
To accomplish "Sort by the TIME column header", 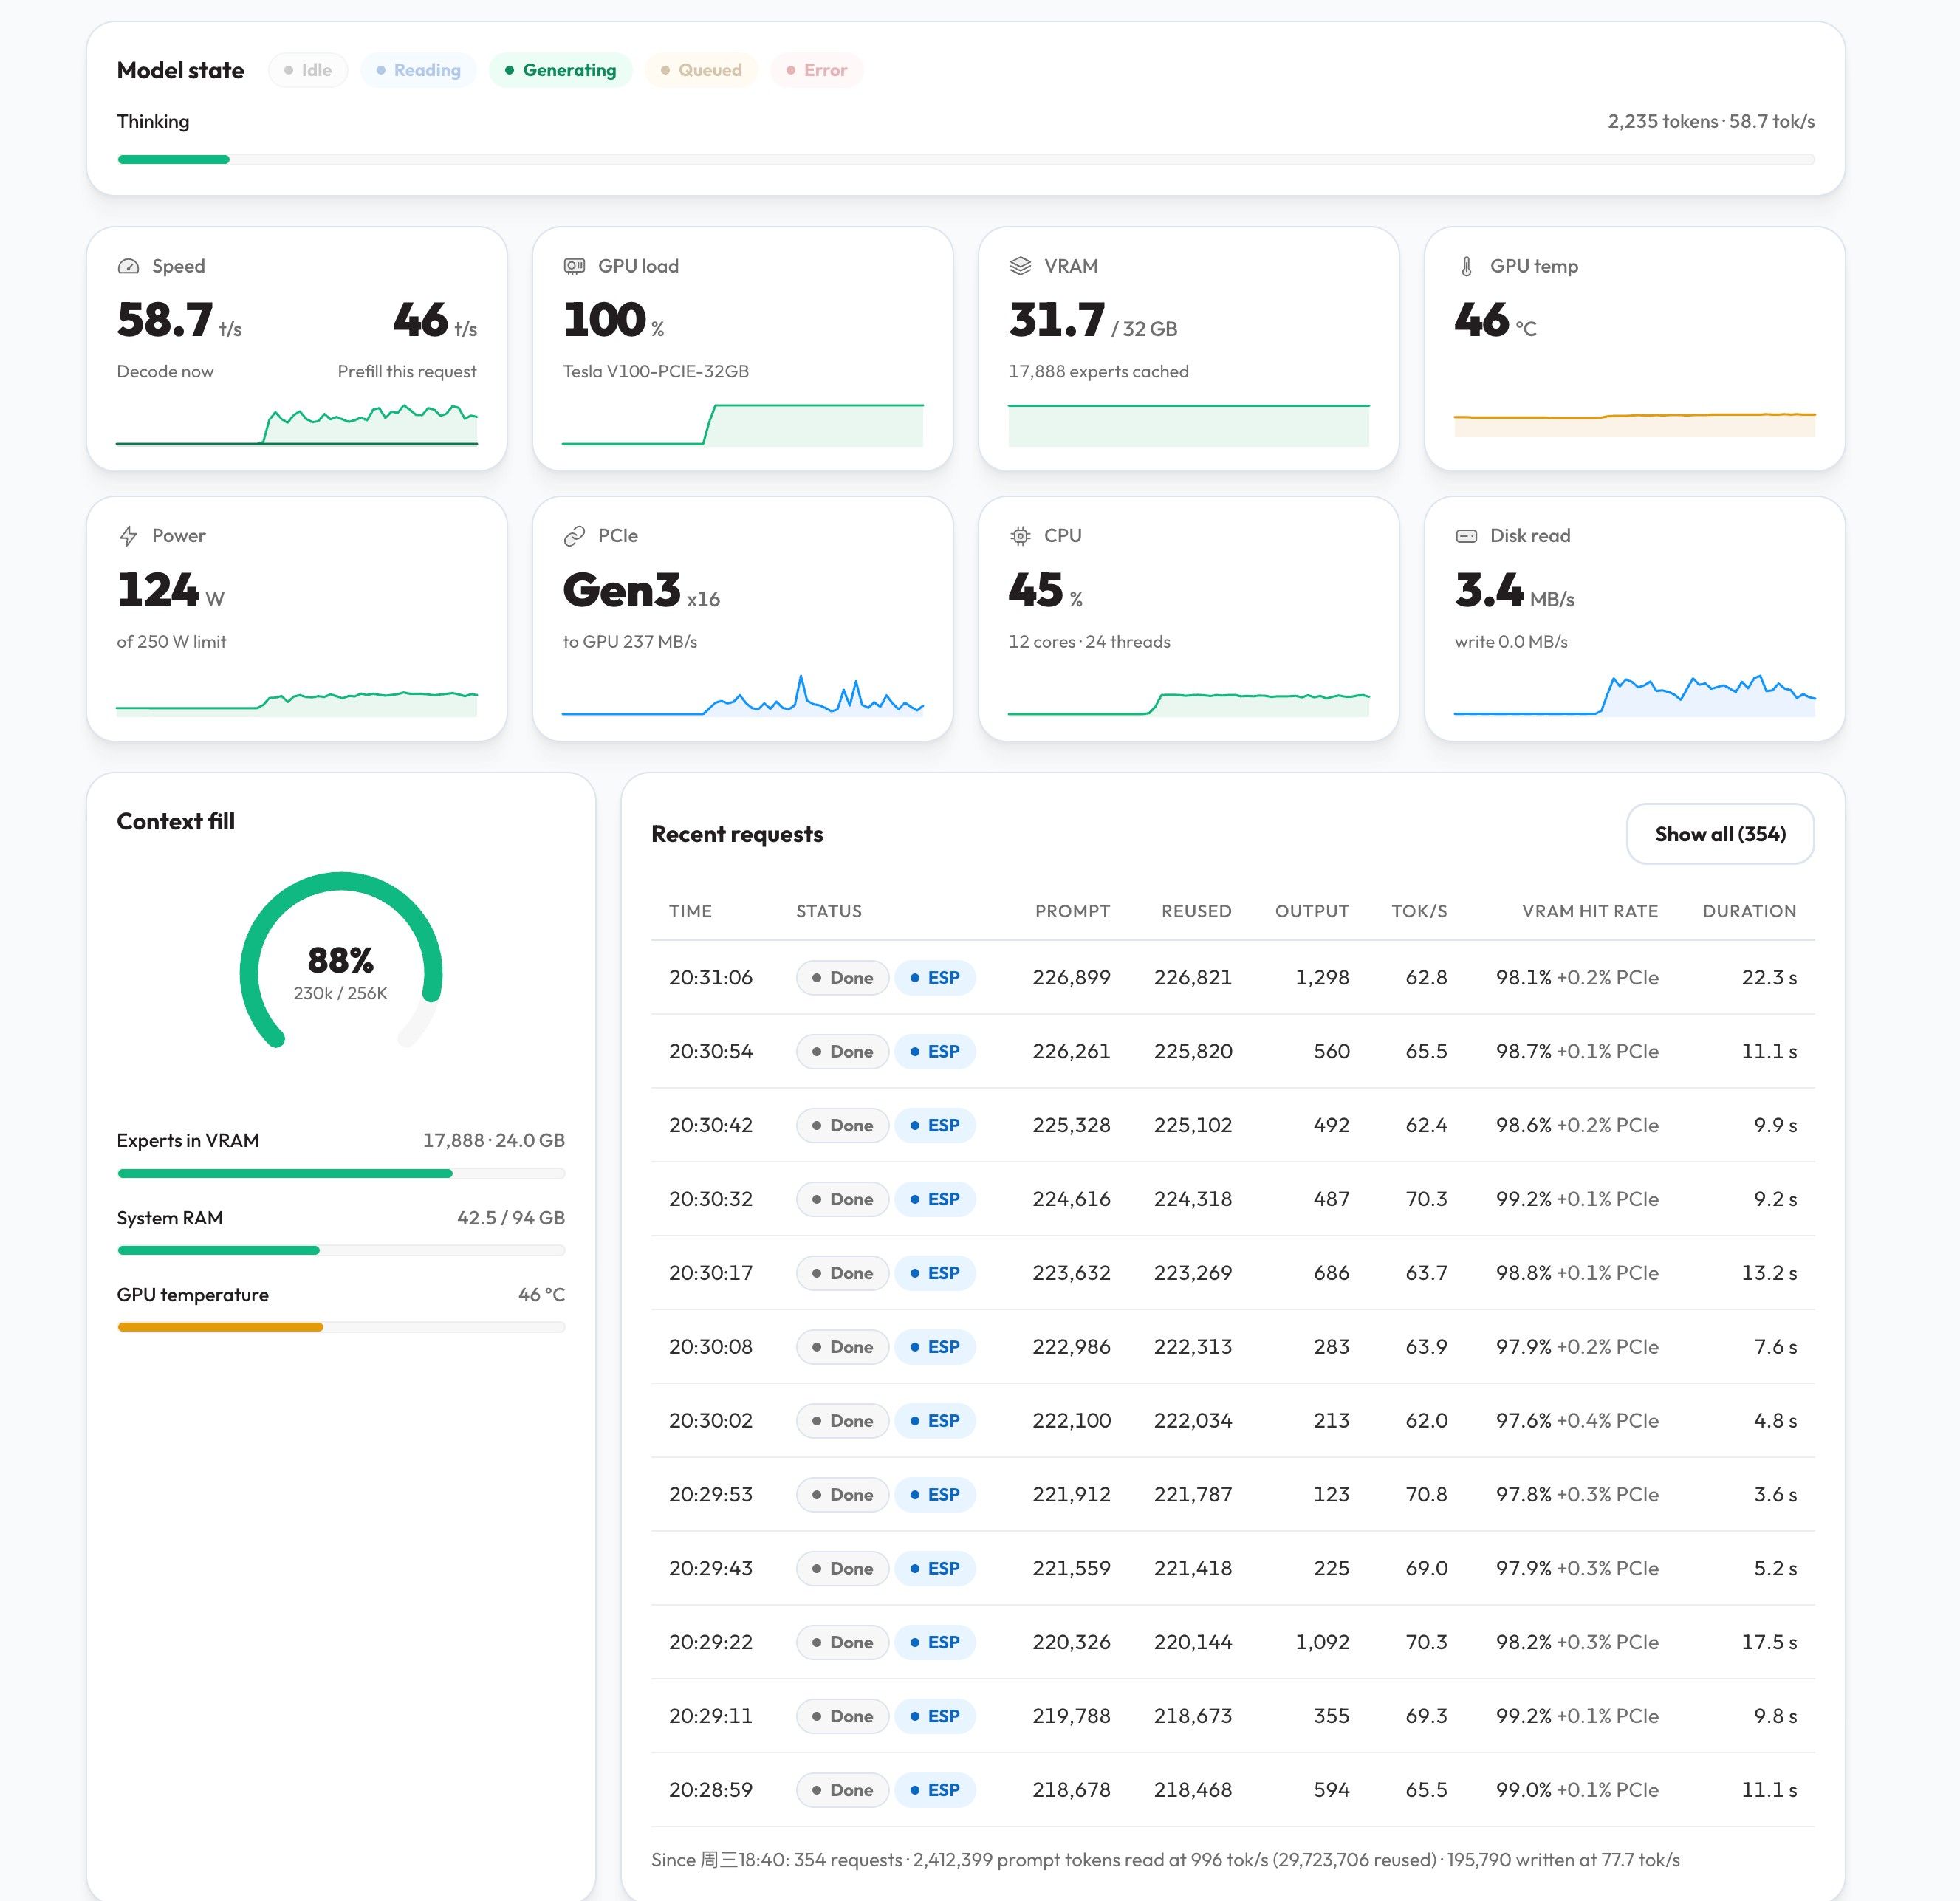I will point(690,911).
